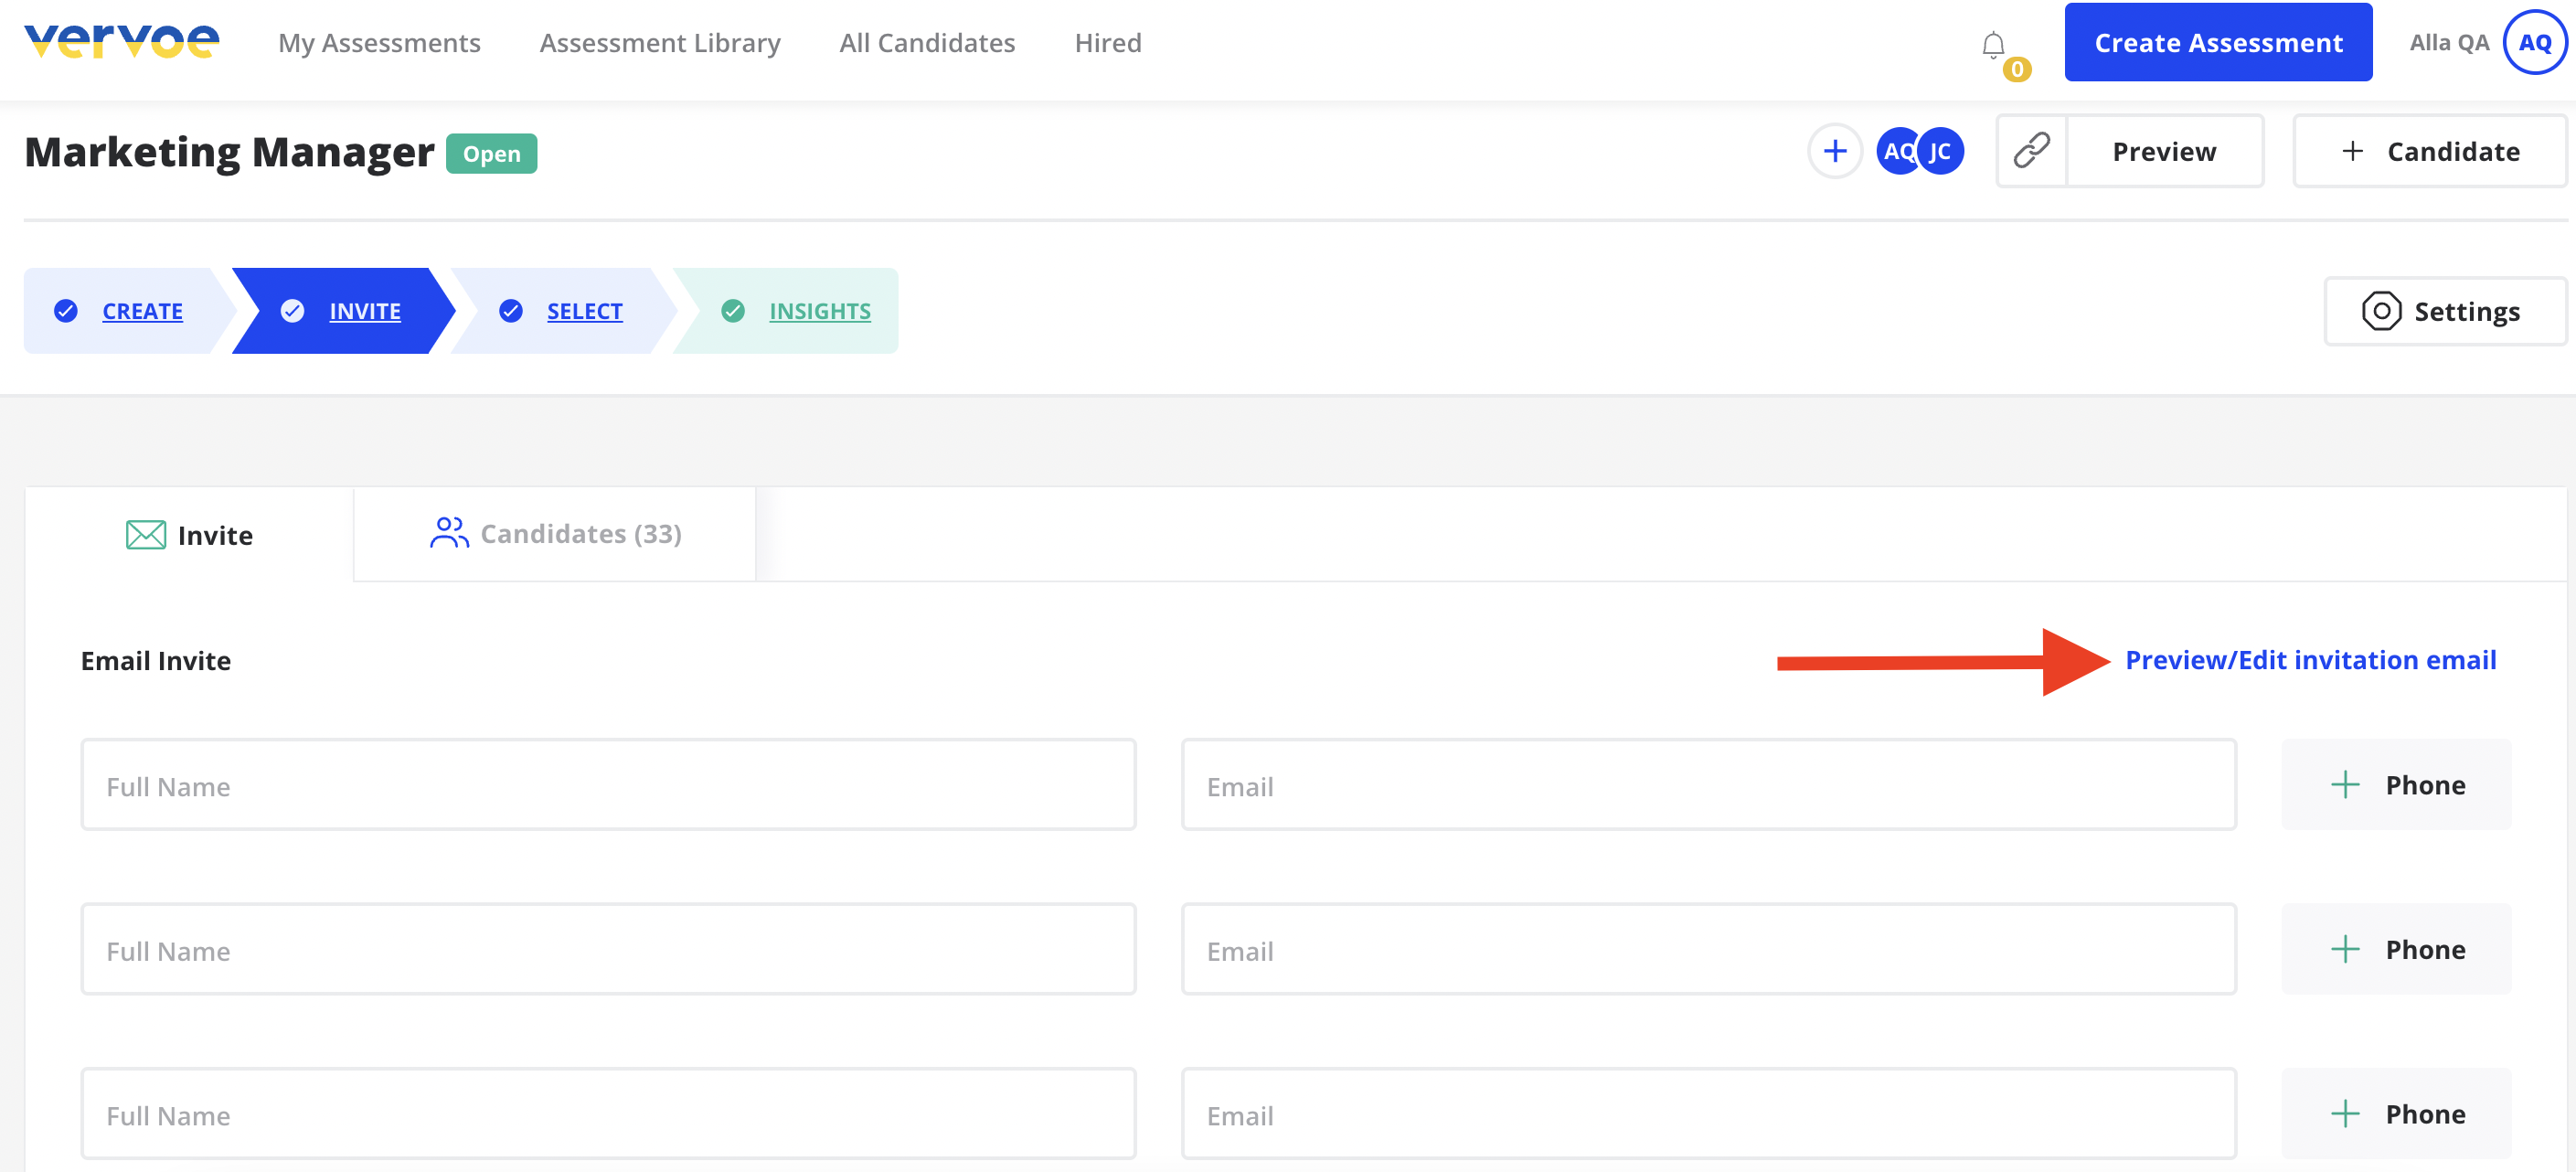Click the Marketing Manager title
Screen dimensions: 2576x1172
pyautogui.click(x=229, y=152)
